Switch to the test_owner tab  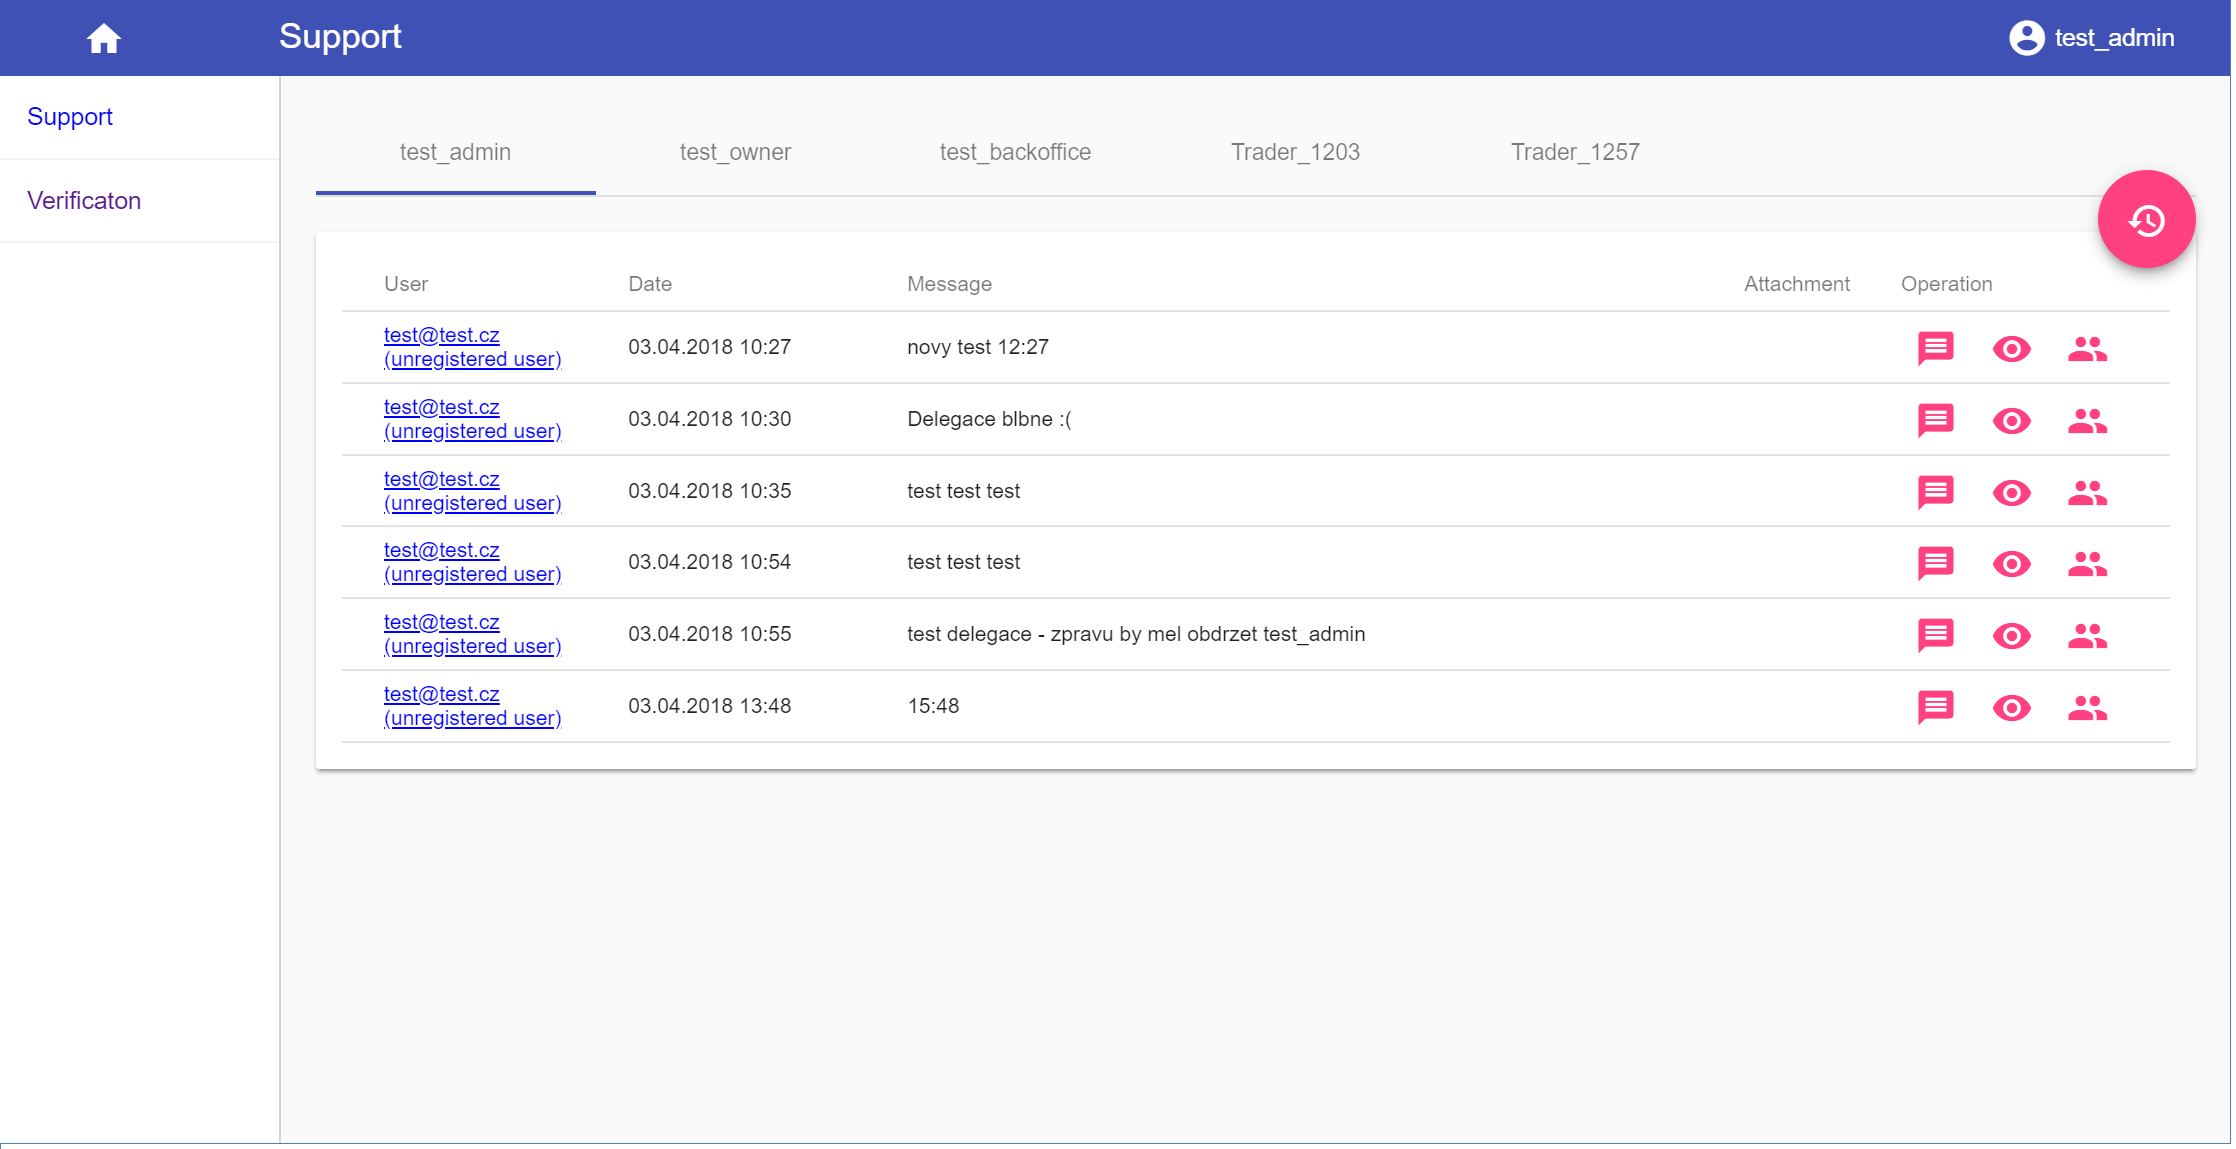735,152
